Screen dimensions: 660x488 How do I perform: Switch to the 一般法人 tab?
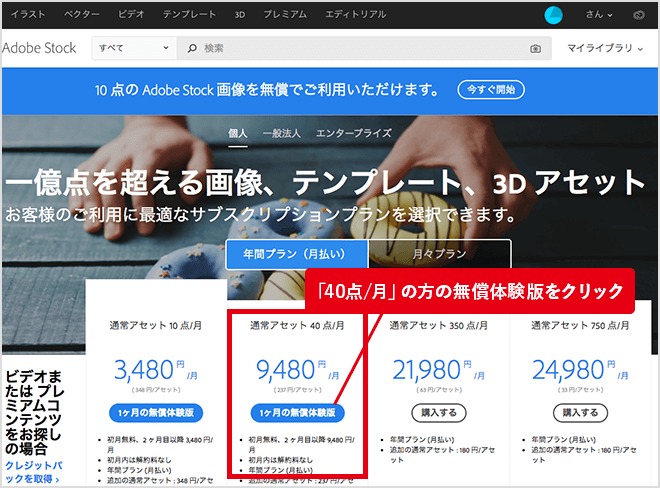click(282, 133)
